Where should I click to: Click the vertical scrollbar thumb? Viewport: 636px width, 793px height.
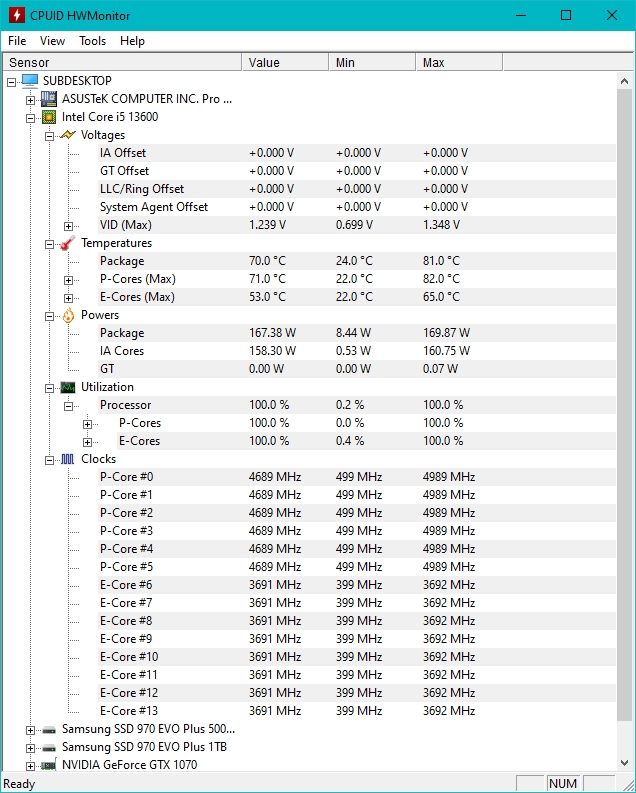[x=624, y=406]
